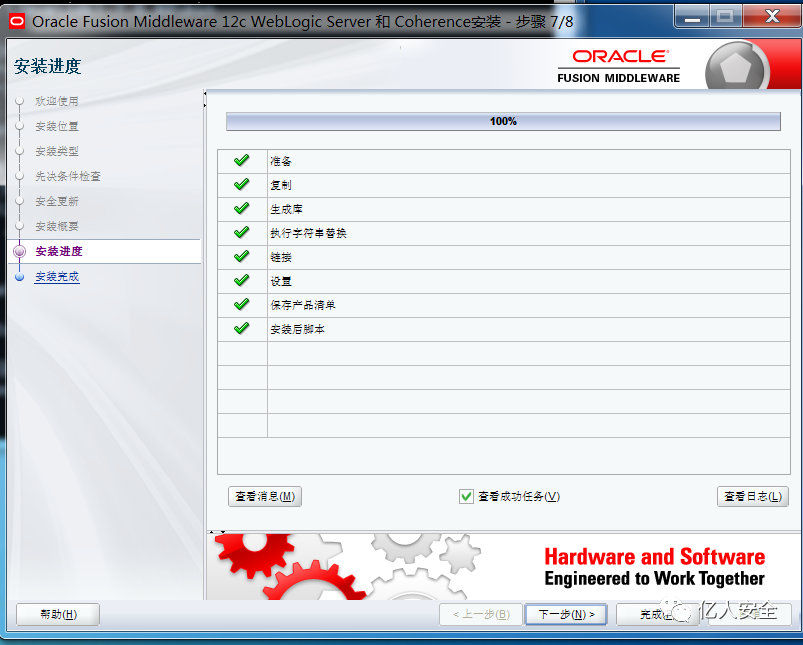This screenshot has width=803, height=645.
Task: Select the 安装完成 step link
Action: (x=57, y=277)
